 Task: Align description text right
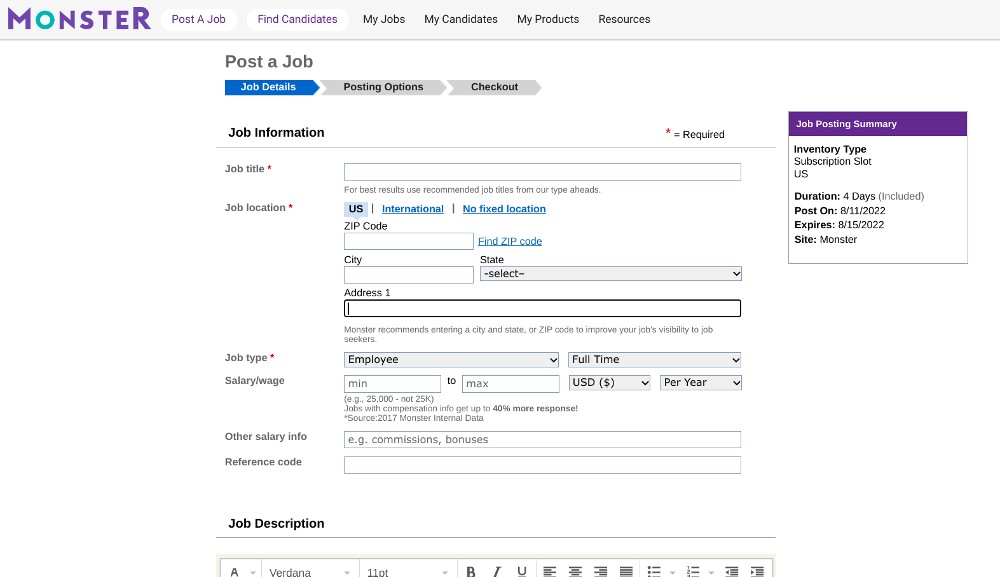click(x=600, y=571)
